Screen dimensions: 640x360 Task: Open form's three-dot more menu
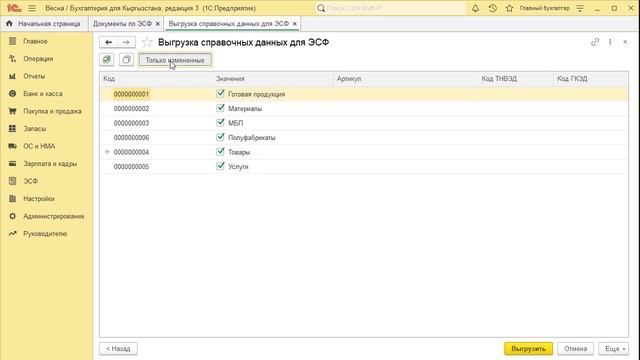point(610,42)
